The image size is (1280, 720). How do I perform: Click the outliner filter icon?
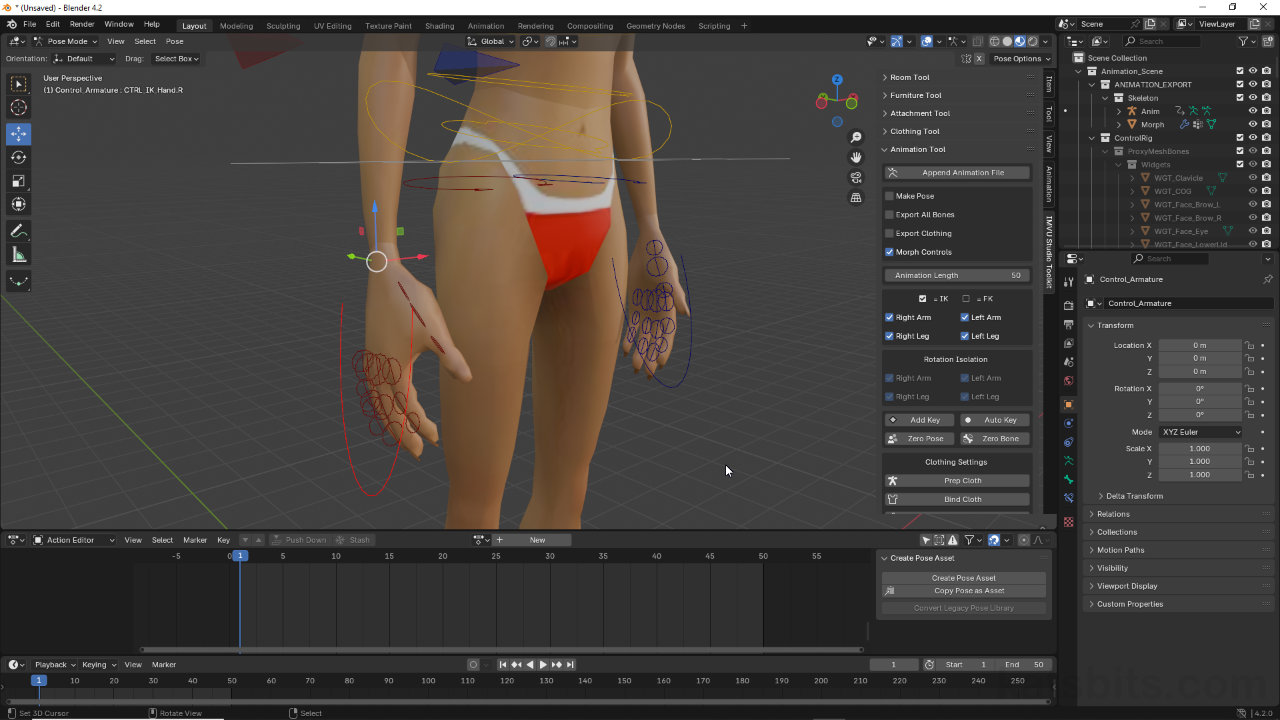pos(1244,41)
